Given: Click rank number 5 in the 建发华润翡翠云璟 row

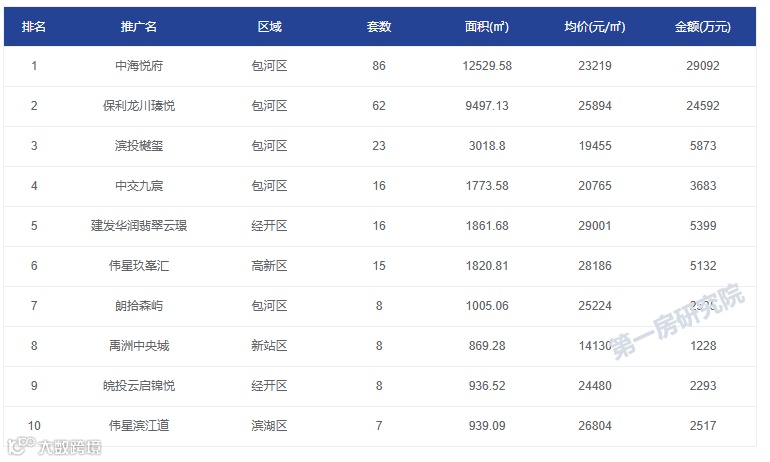Looking at the screenshot, I should click(34, 226).
